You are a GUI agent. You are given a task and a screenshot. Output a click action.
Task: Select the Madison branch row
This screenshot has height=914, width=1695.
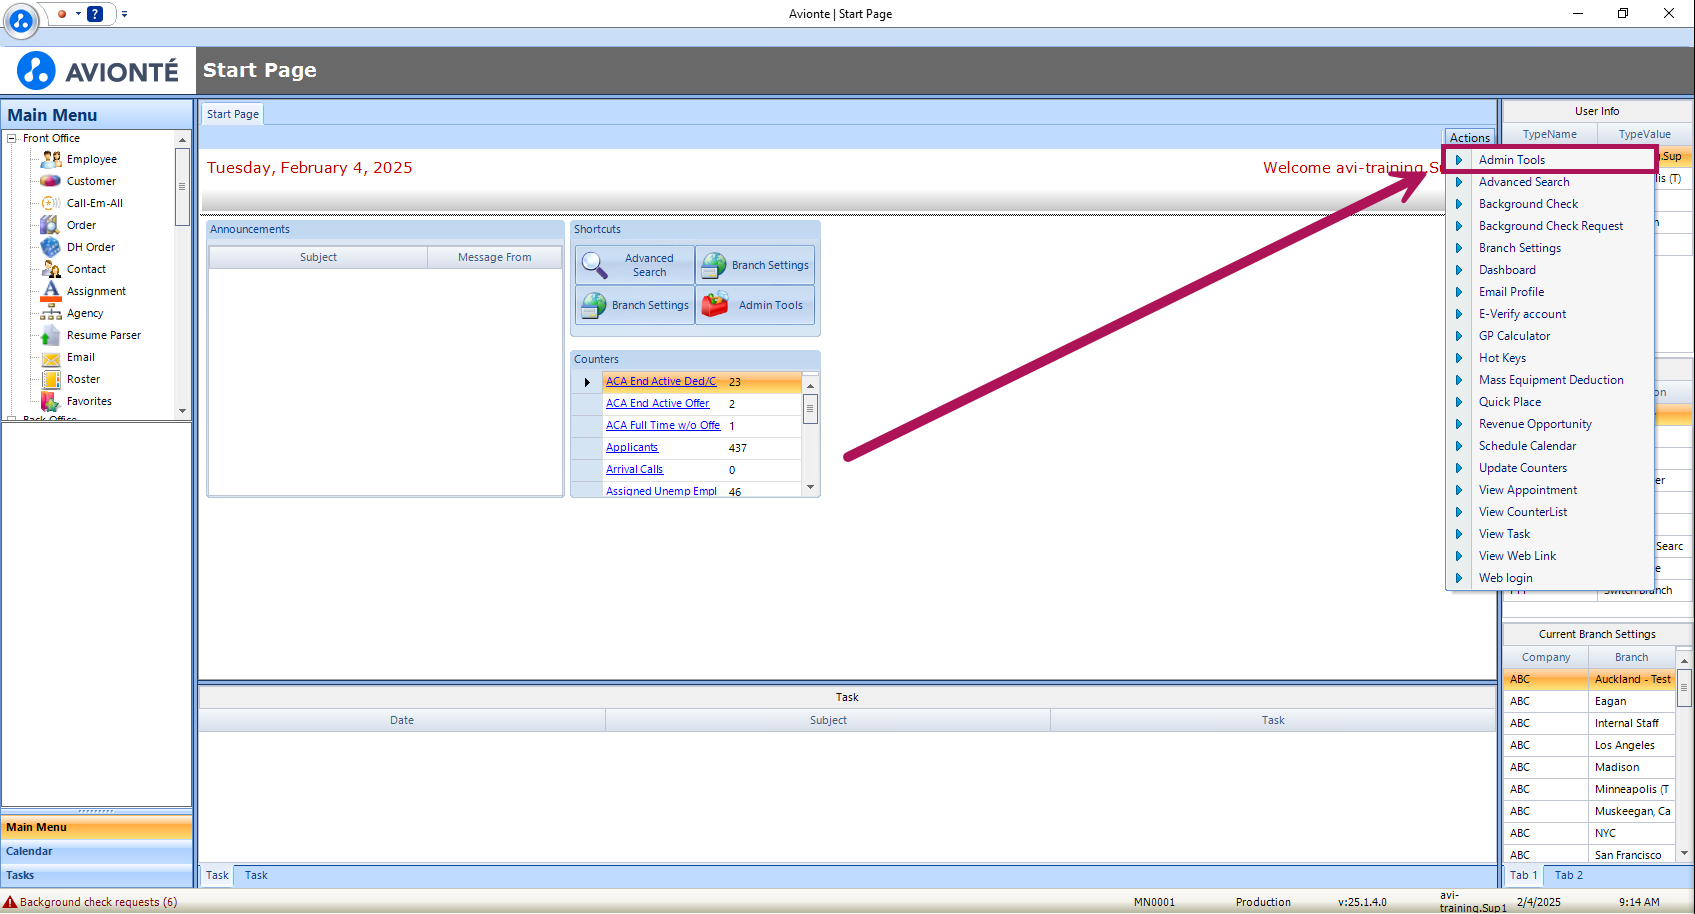pyautogui.click(x=1589, y=767)
